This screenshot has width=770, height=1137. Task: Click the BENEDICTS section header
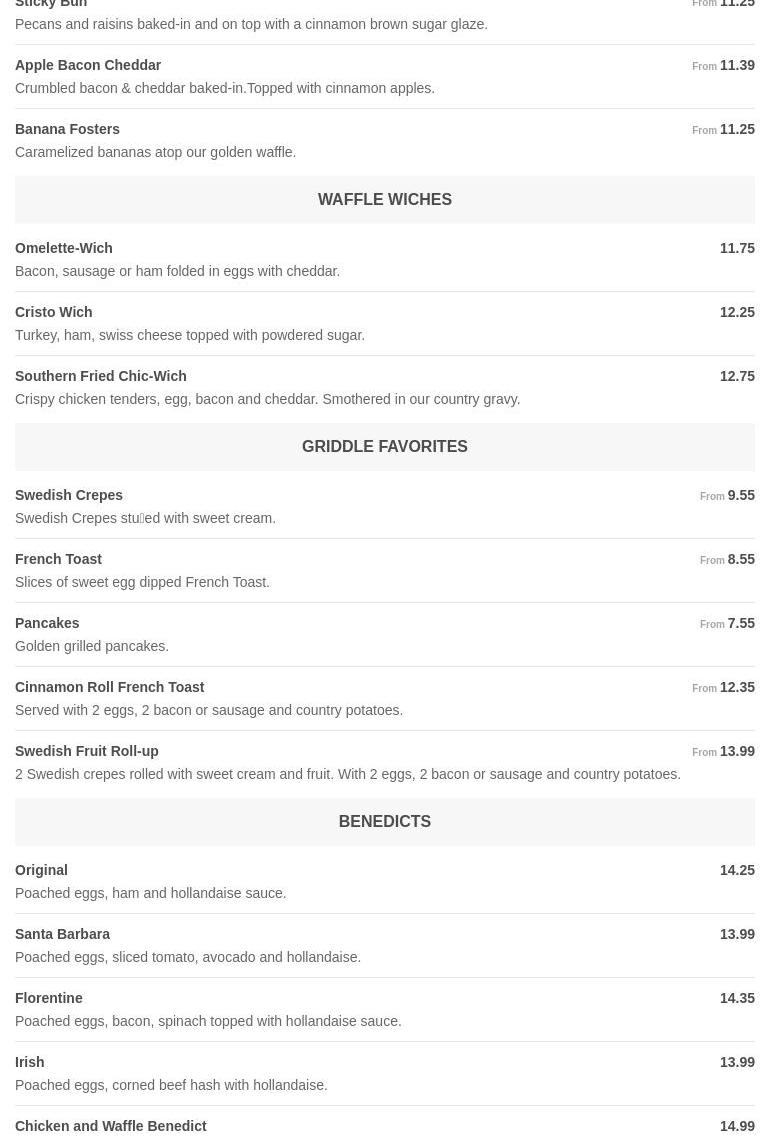point(384,822)
